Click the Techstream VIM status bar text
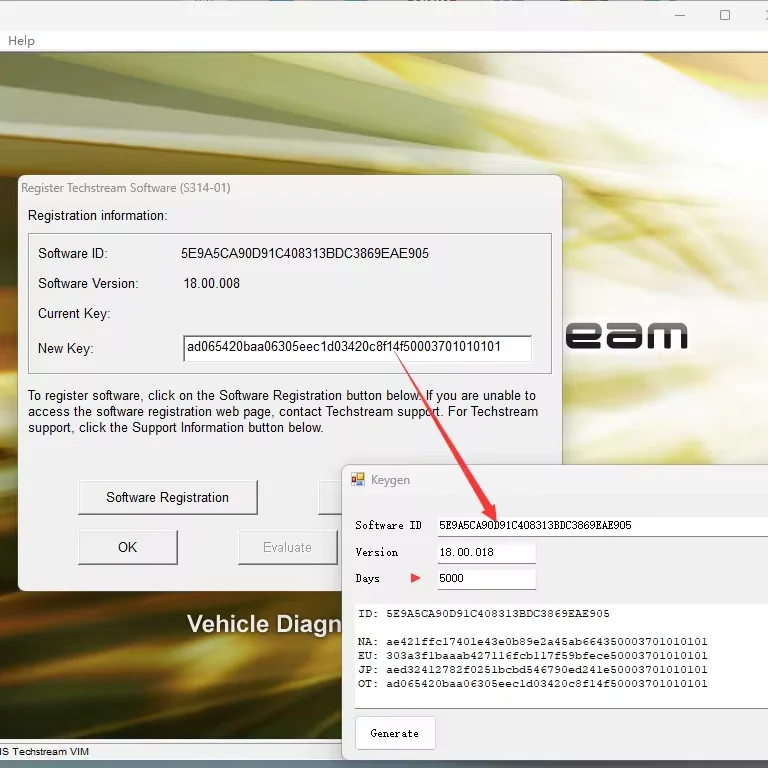Image resolution: width=768 pixels, height=768 pixels. coord(50,750)
